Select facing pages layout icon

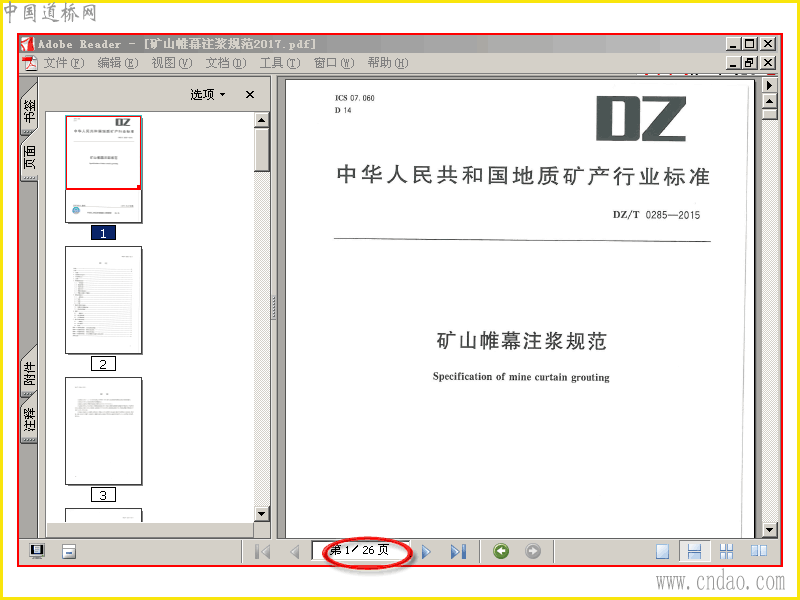[x=759, y=551]
